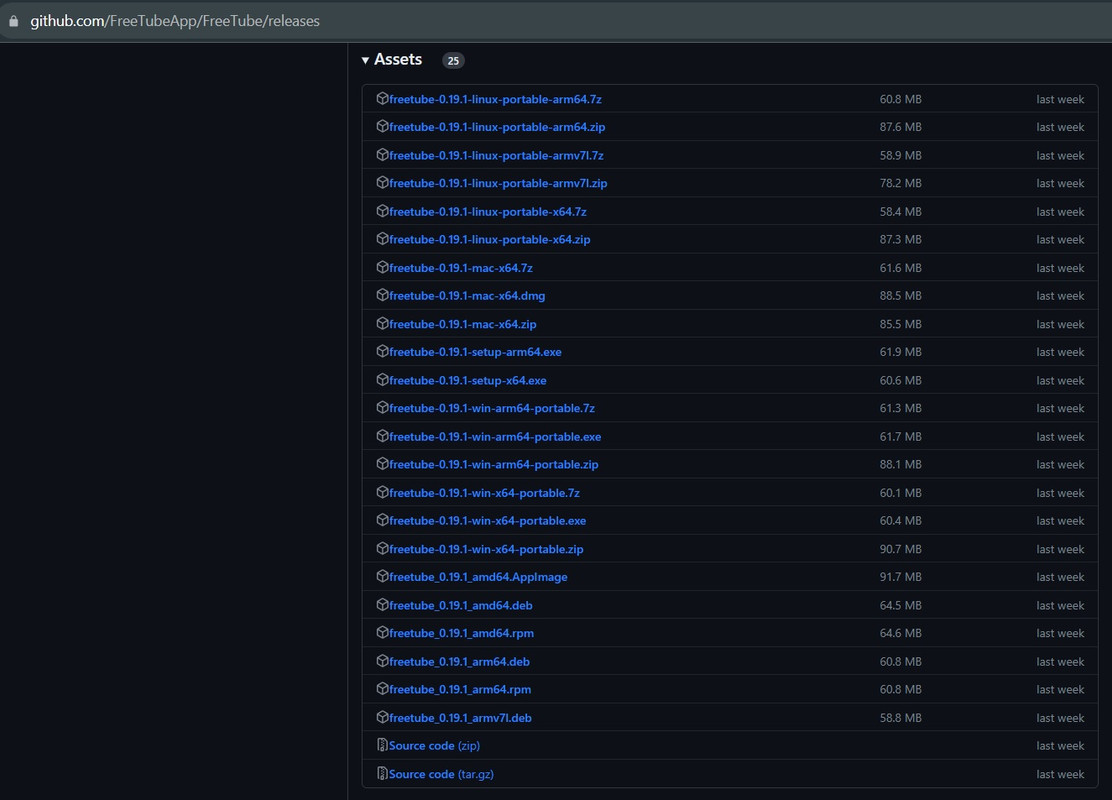Click the 91.7 MB size of AppImage
Screen dimensions: 1112x800
click(901, 577)
